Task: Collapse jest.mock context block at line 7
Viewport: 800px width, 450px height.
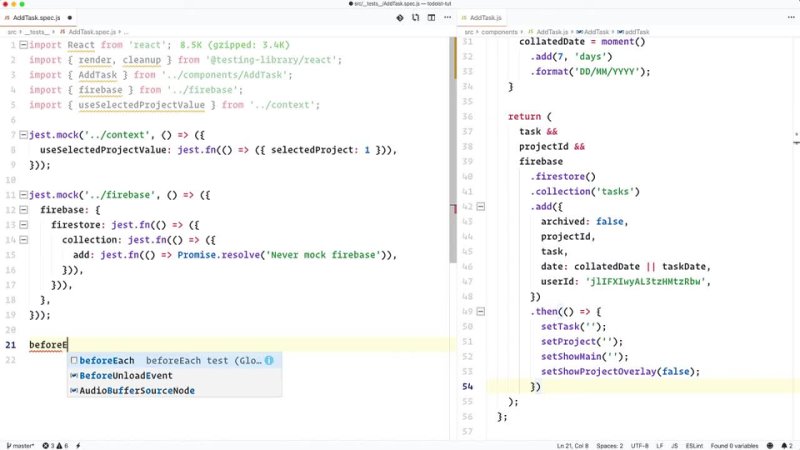Action: 23,135
